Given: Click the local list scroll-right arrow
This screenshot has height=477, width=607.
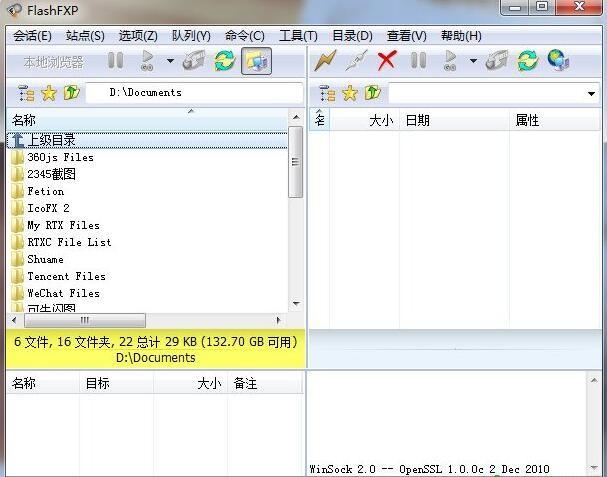Looking at the screenshot, I should tap(278, 320).
